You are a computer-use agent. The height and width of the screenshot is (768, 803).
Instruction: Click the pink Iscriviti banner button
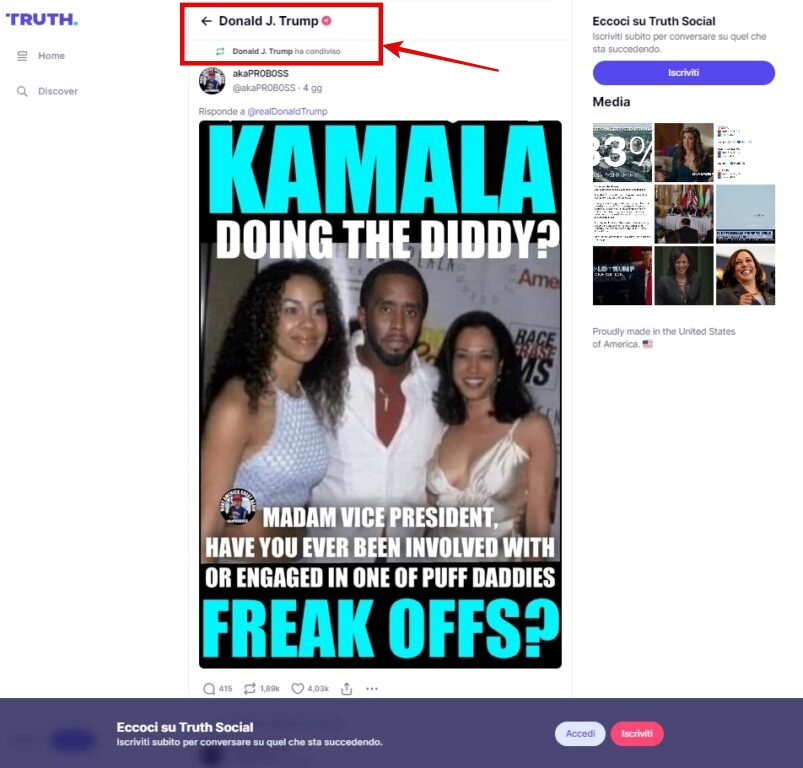[x=637, y=734]
